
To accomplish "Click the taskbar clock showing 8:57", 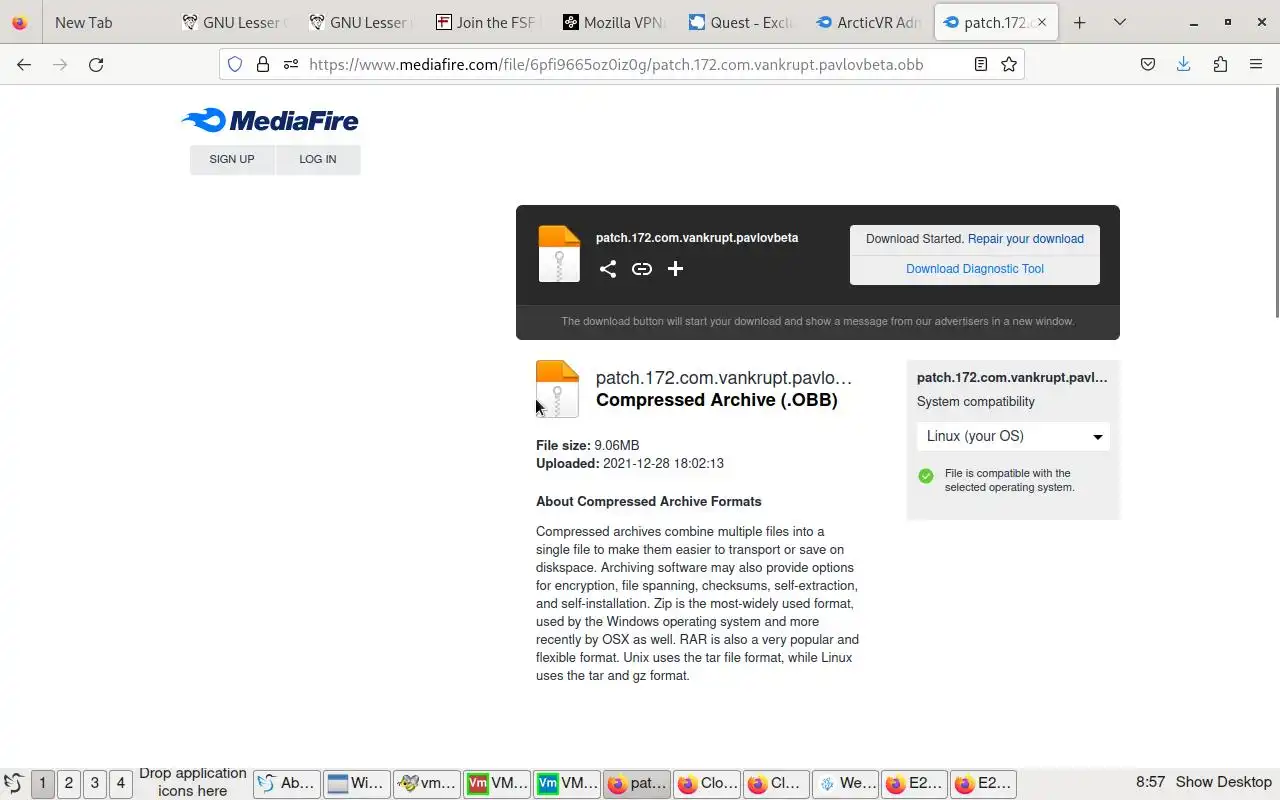I will click(1151, 782).
